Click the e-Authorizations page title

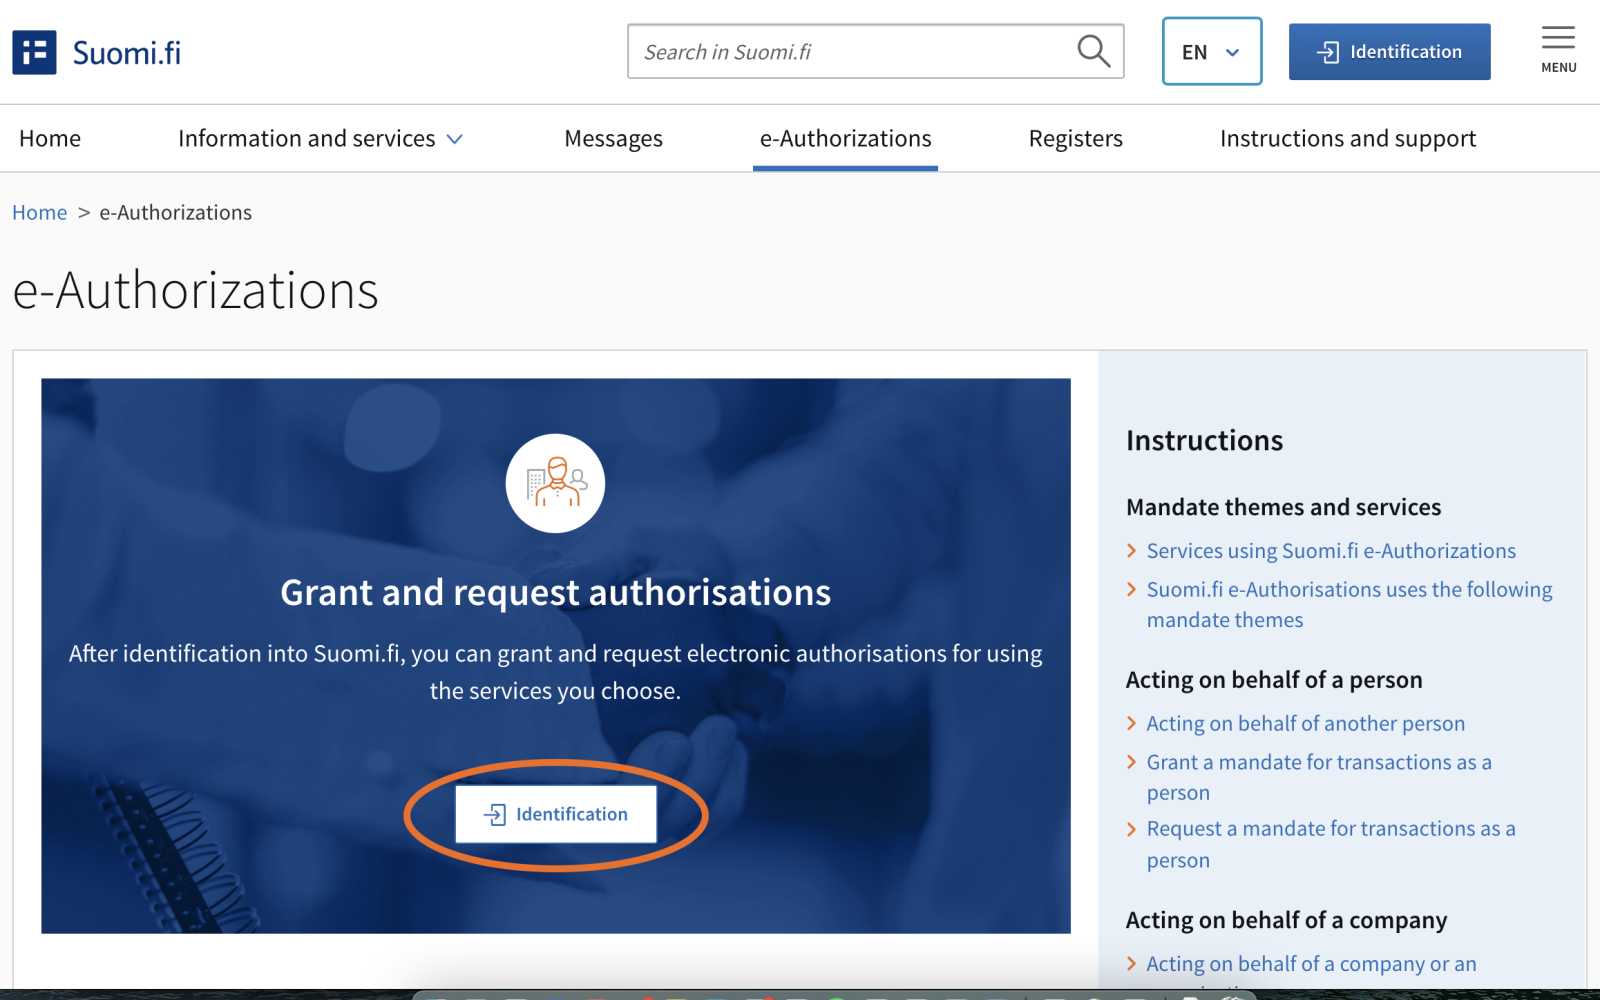point(195,290)
